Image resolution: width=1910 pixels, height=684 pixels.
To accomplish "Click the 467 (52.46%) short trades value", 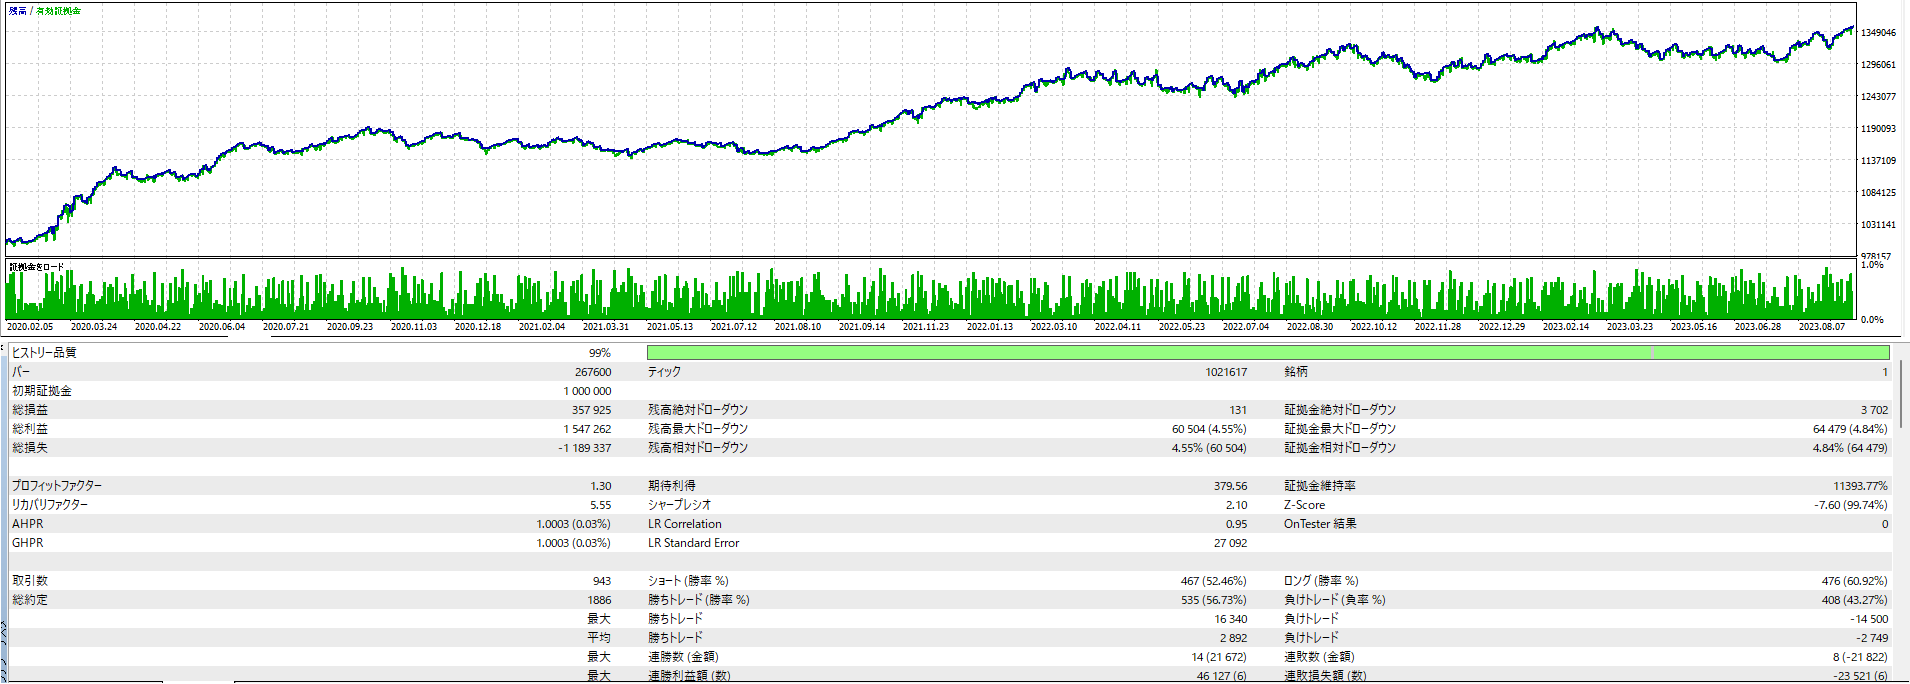I will click(1214, 581).
